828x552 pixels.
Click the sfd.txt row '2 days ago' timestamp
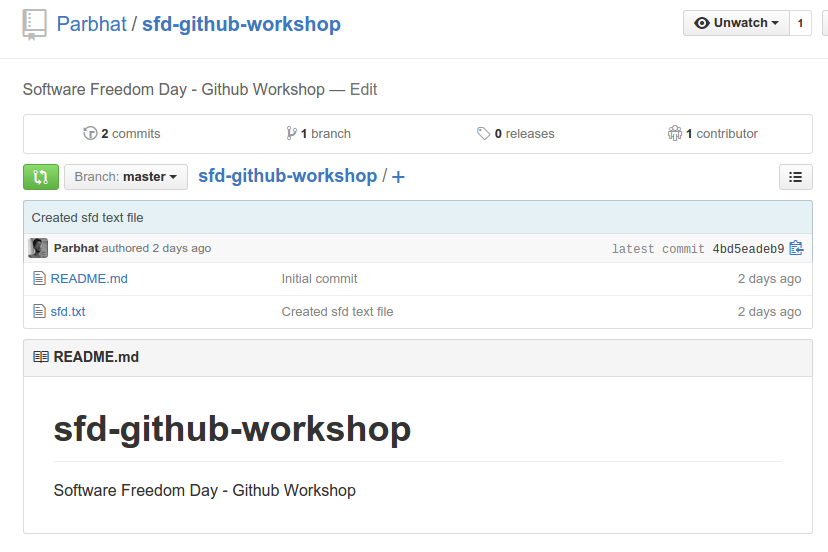pos(769,312)
